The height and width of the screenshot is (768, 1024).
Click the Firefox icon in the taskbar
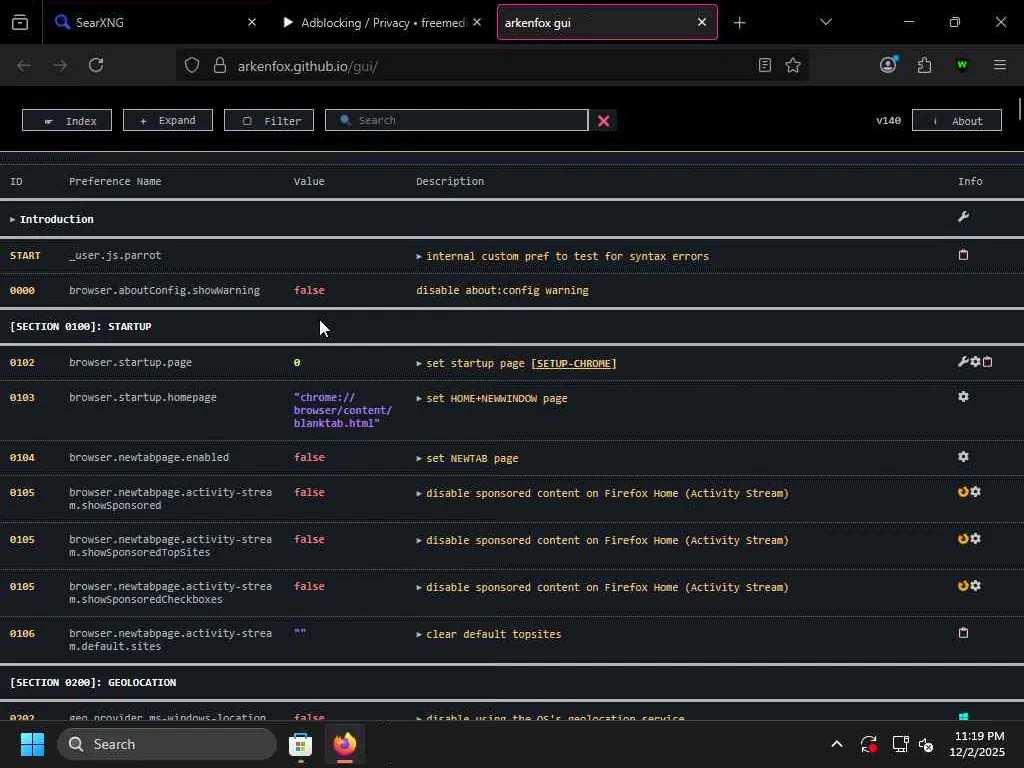tap(345, 744)
